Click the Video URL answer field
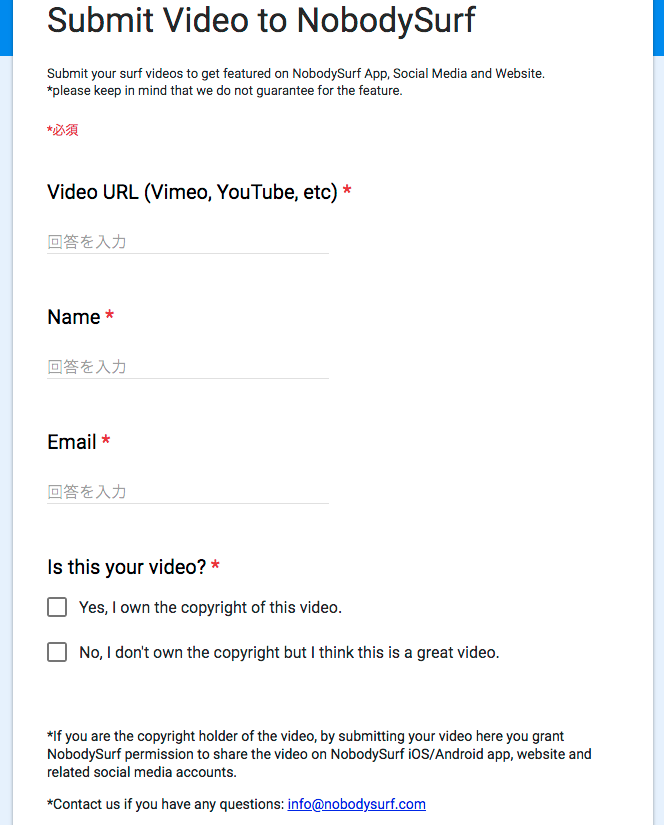This screenshot has width=664, height=825. coord(188,242)
